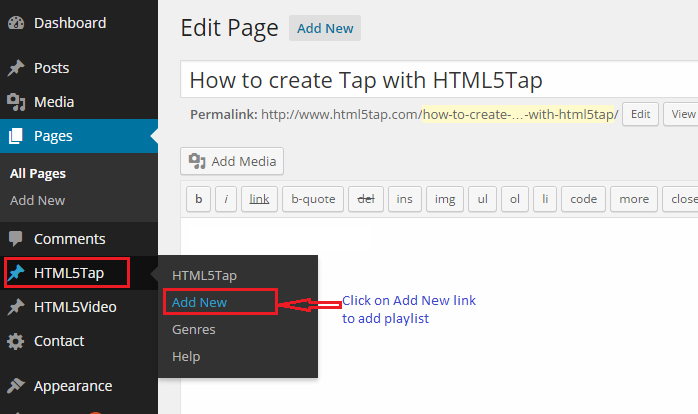Insert ordered list with ol button

[515, 199]
